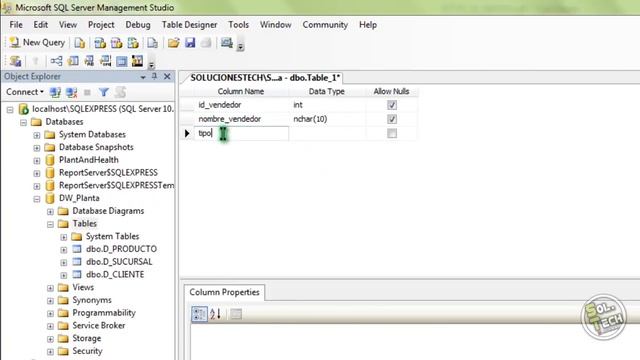
Task: Select the Programmability folder
Action: (104, 313)
